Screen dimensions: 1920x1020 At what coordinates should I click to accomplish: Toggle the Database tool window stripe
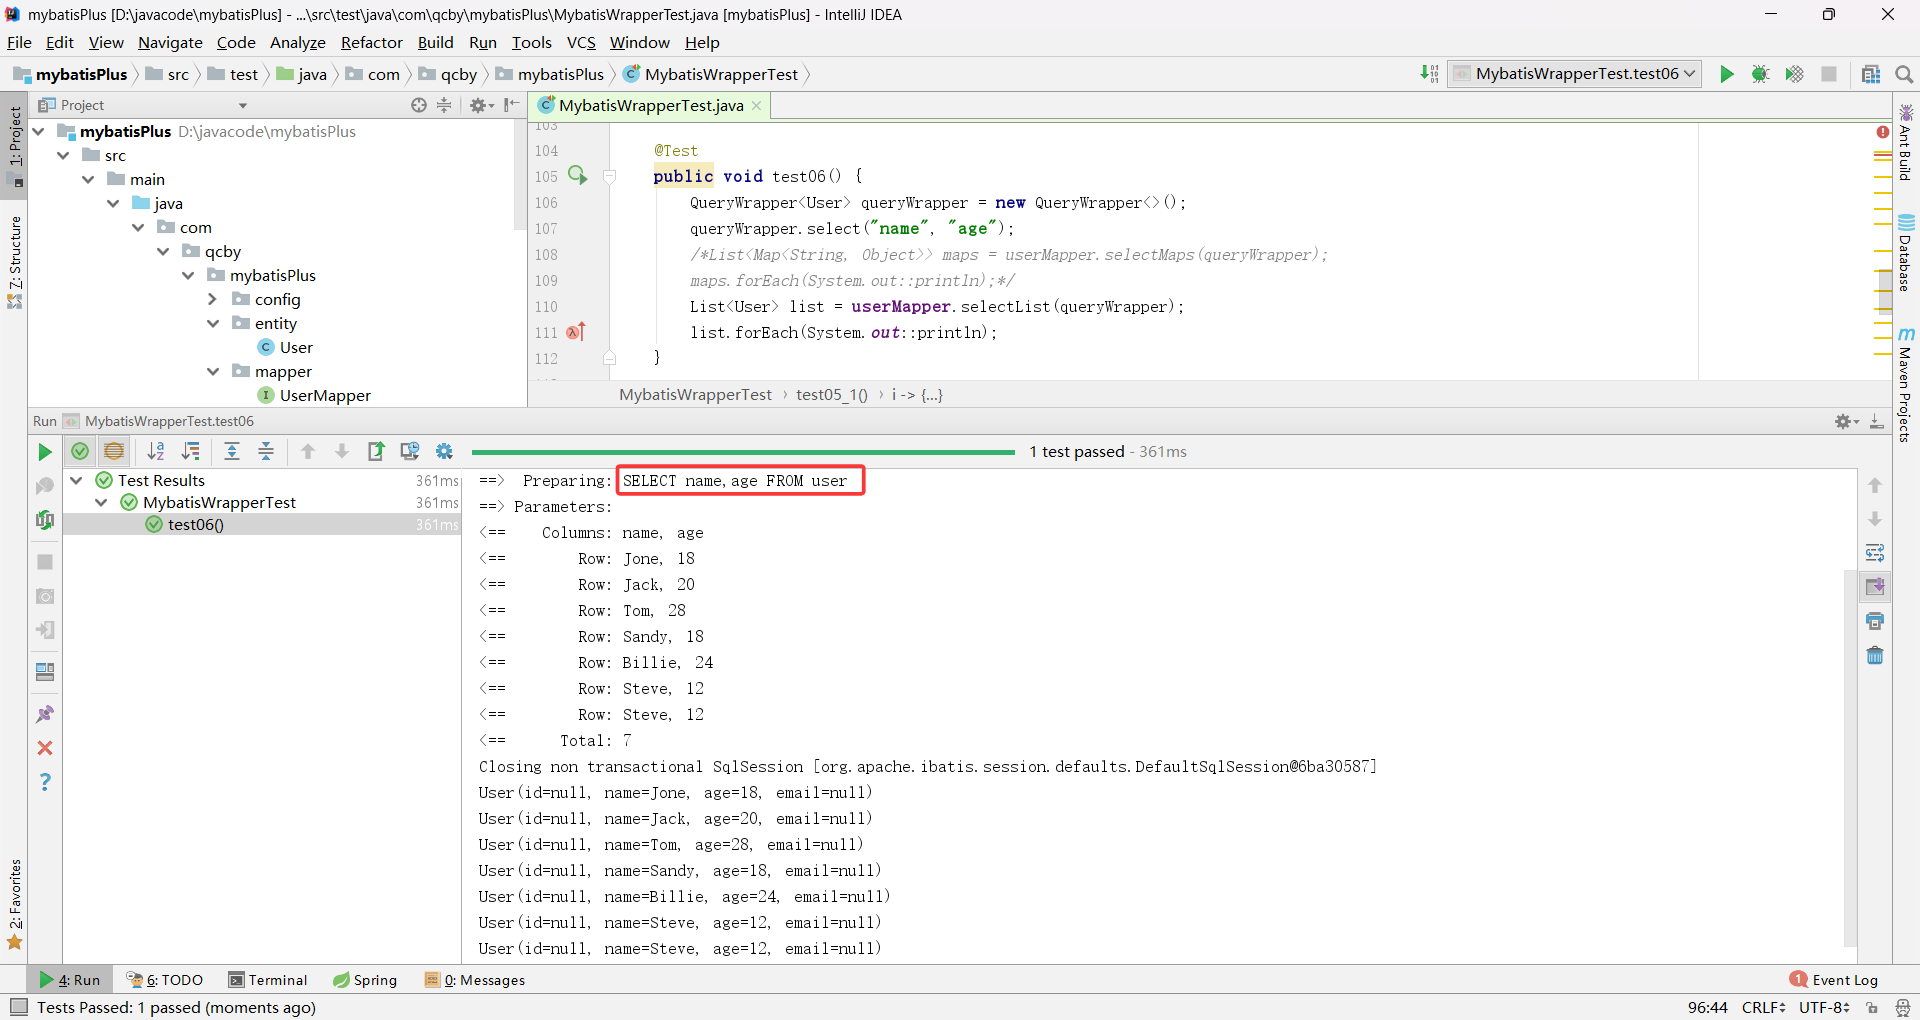[x=1906, y=253]
